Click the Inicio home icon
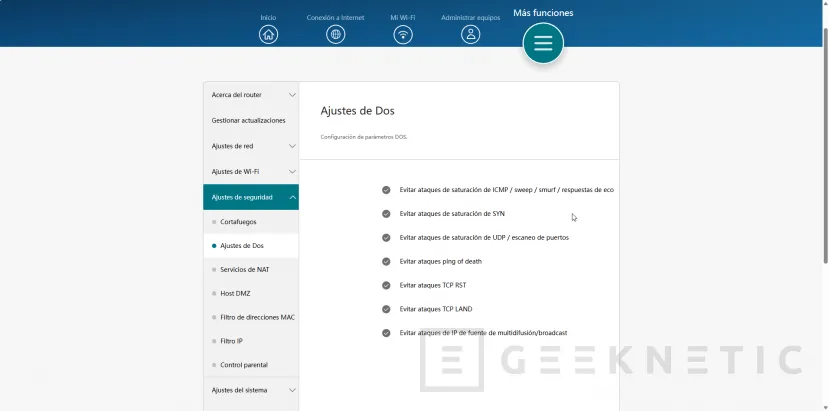Viewport: 829px width, 411px height. point(268,34)
